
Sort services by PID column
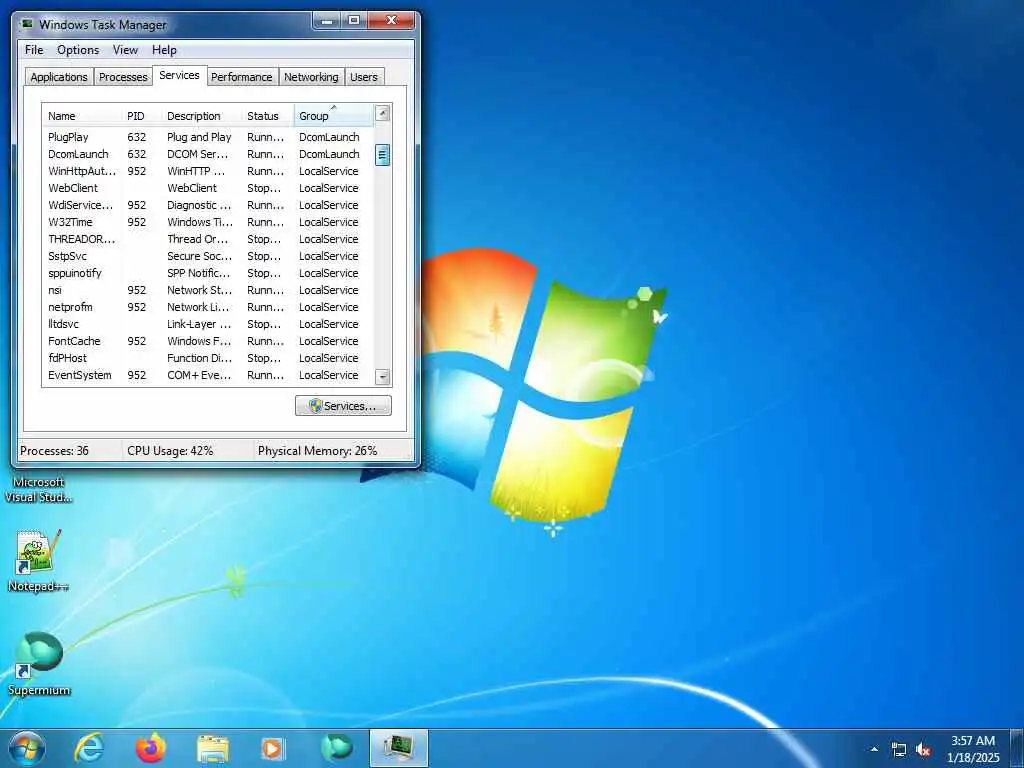[141, 116]
